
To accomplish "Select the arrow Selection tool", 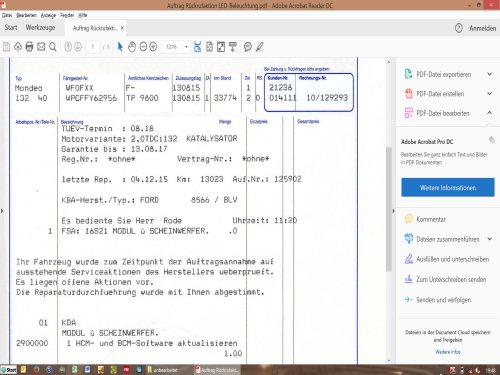I will [120, 47].
